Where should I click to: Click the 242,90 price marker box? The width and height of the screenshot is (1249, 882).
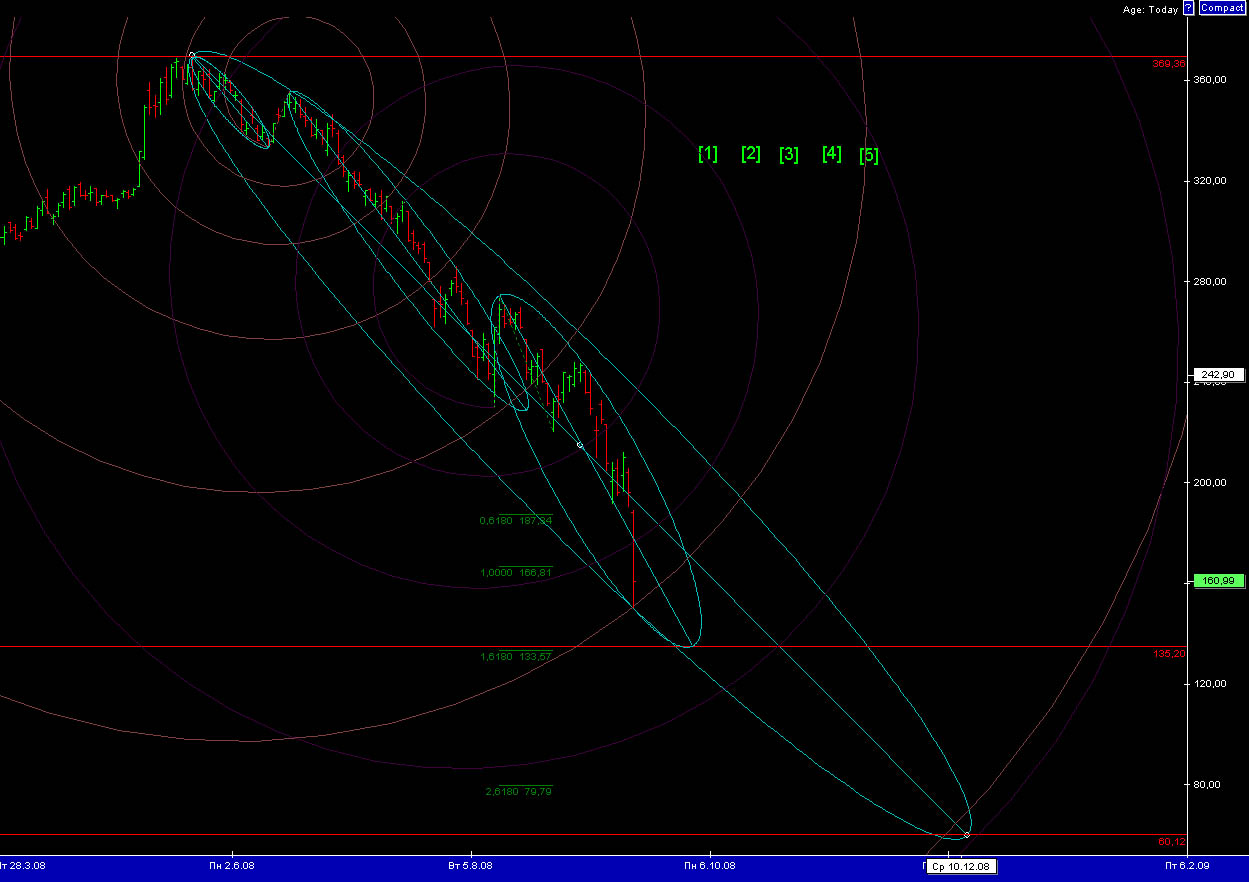[1219, 374]
